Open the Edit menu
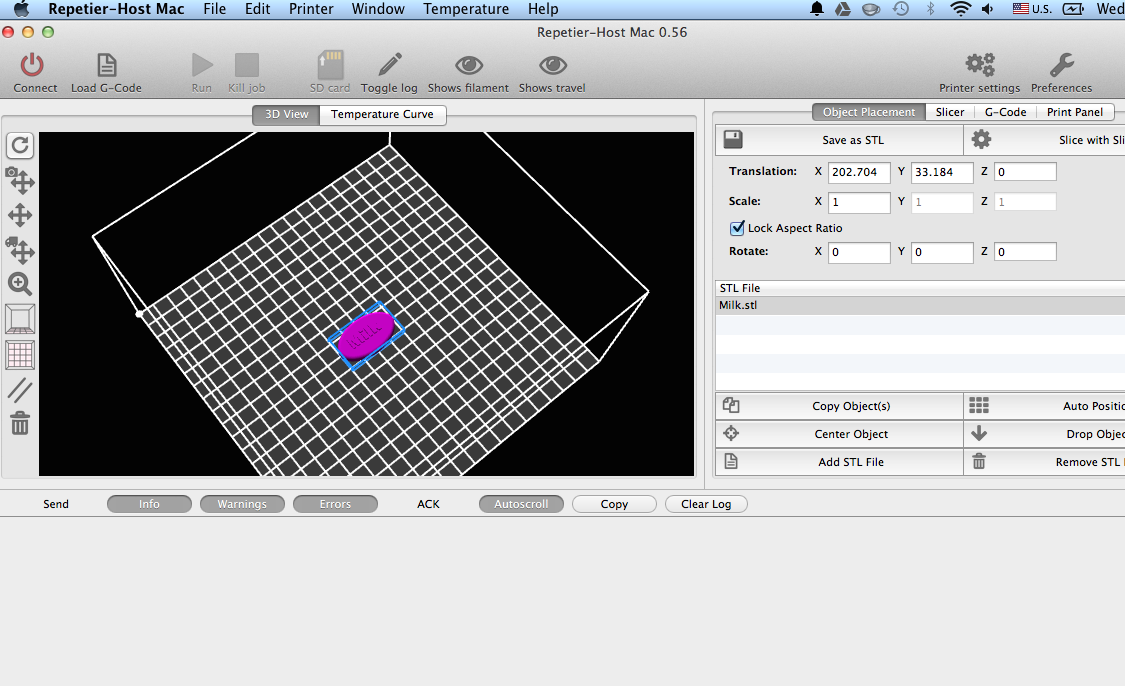The image size is (1125, 686). click(258, 9)
